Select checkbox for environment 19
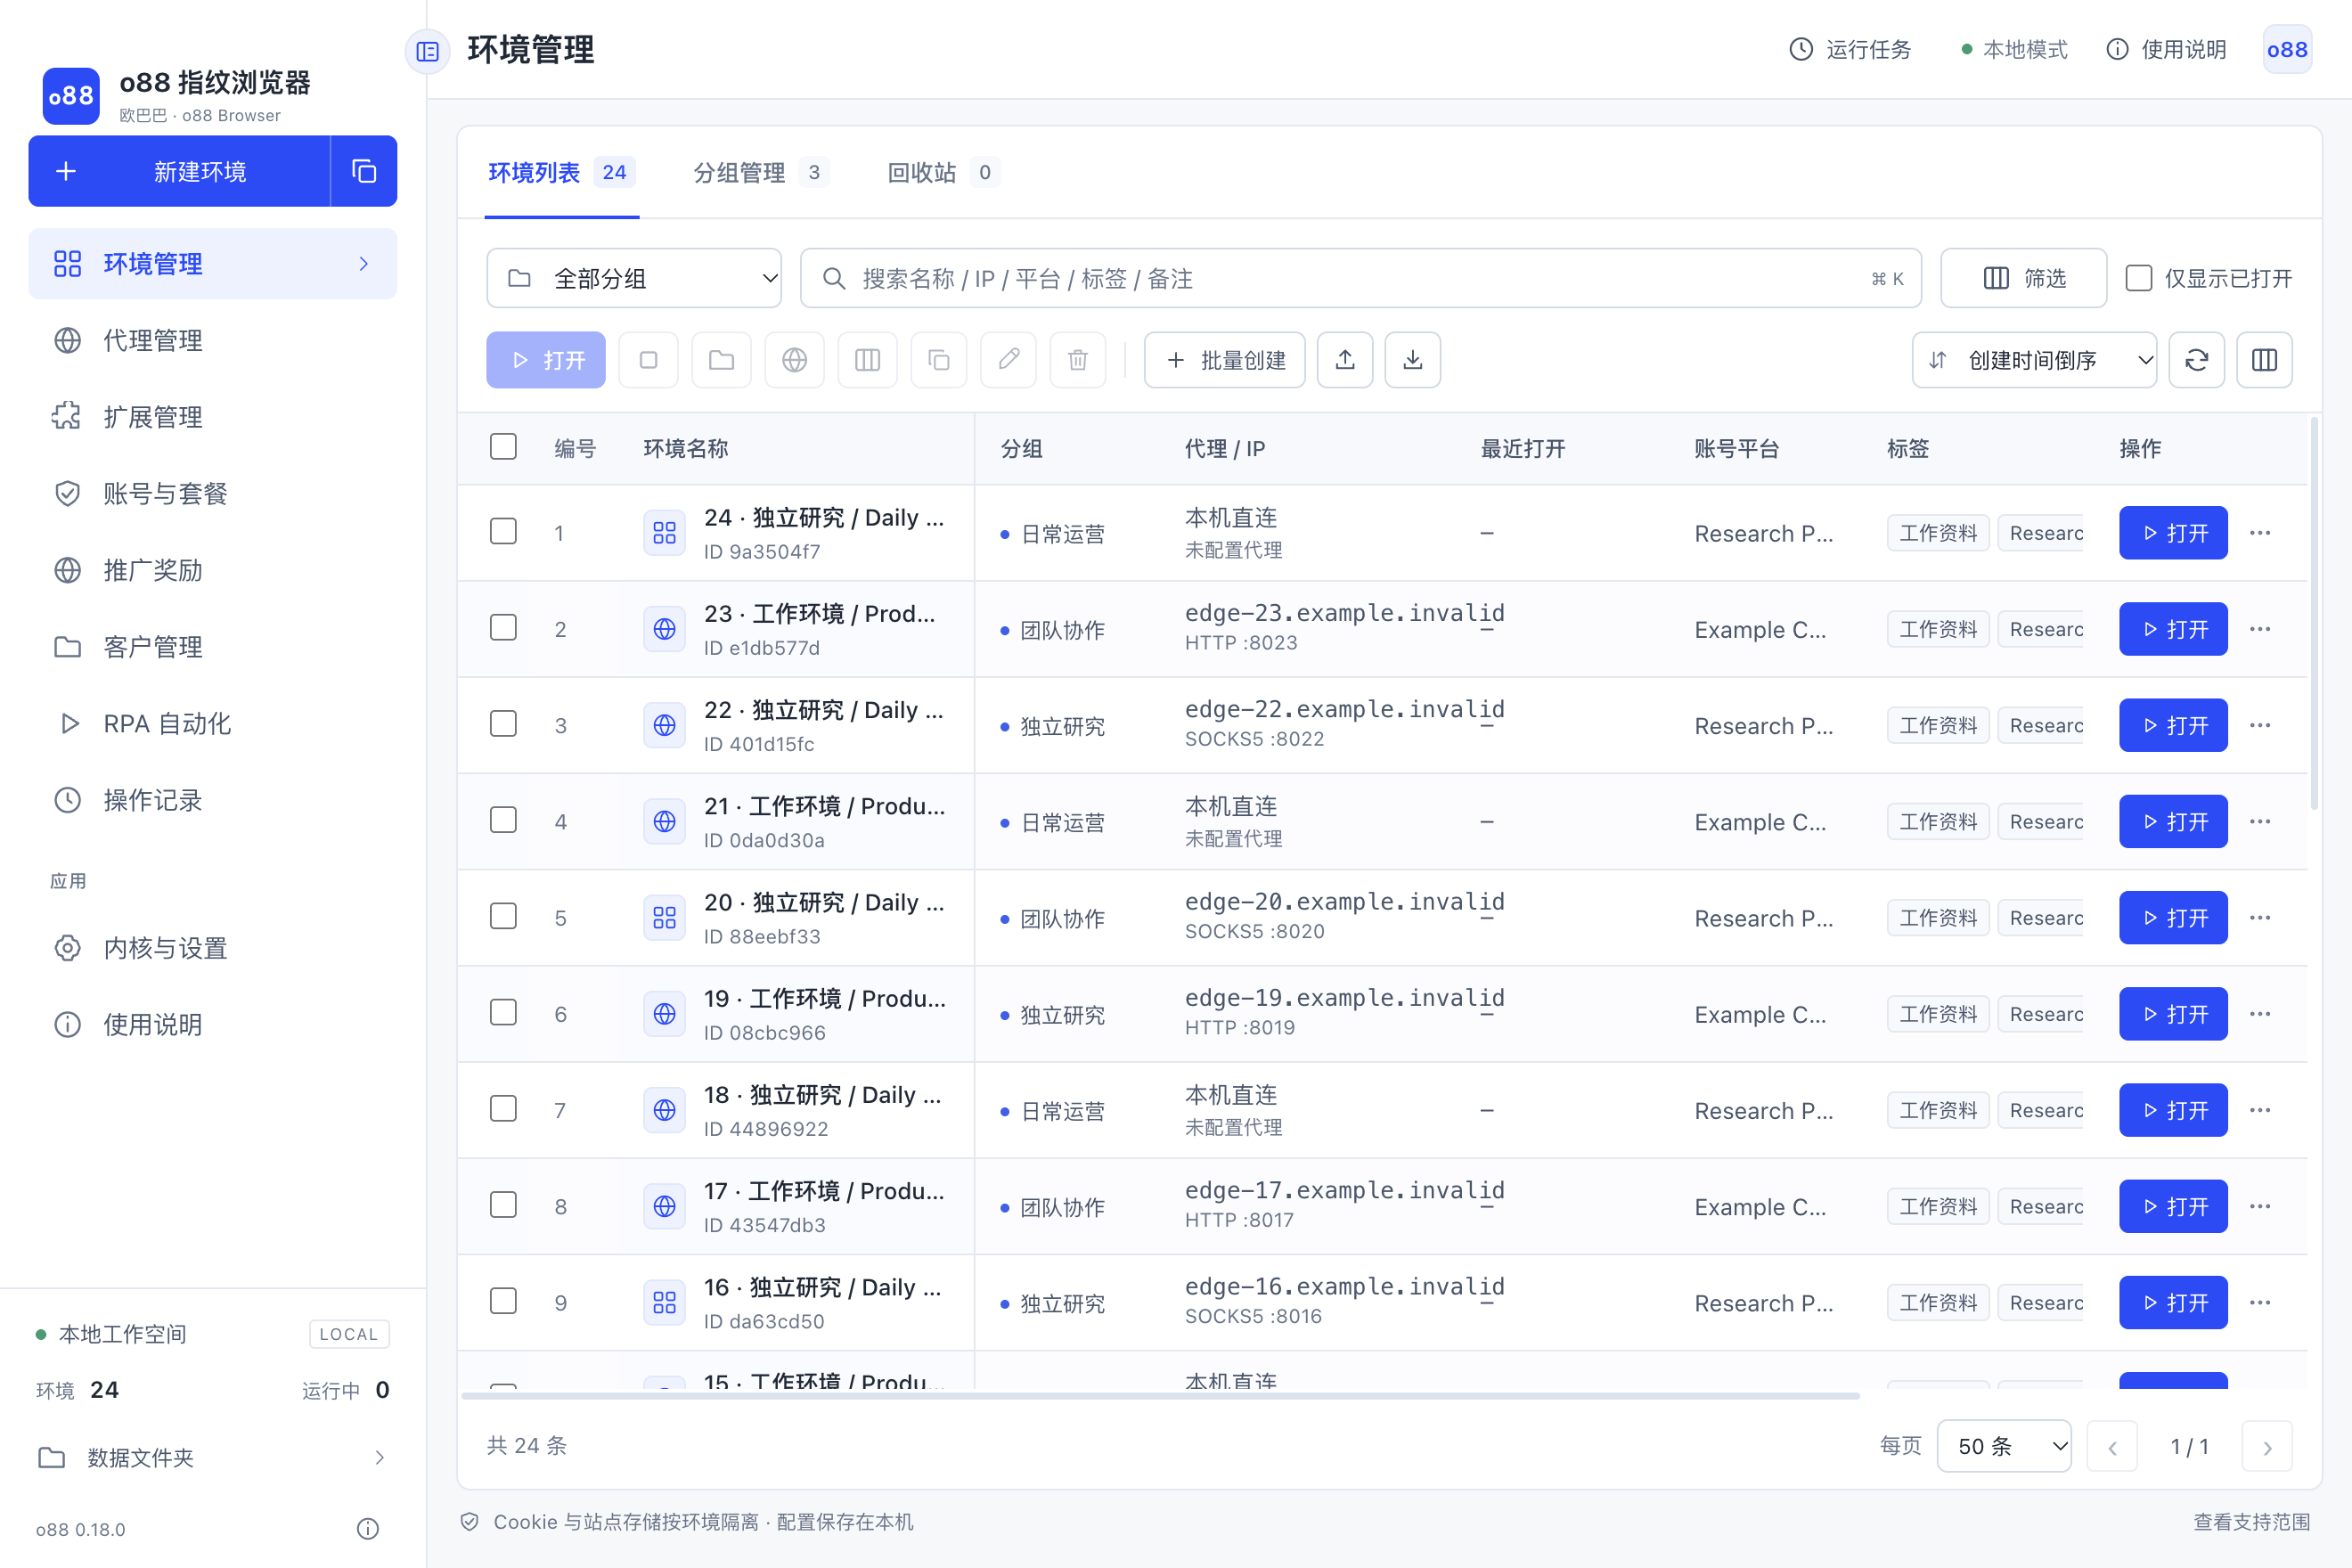Screen dimensions: 2352x1568 click(503, 1012)
